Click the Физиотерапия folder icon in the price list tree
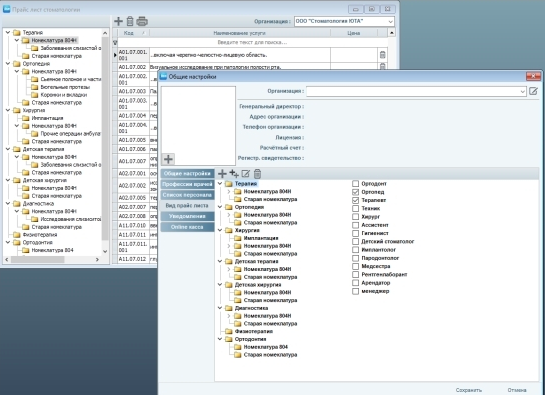 click(x=17, y=235)
